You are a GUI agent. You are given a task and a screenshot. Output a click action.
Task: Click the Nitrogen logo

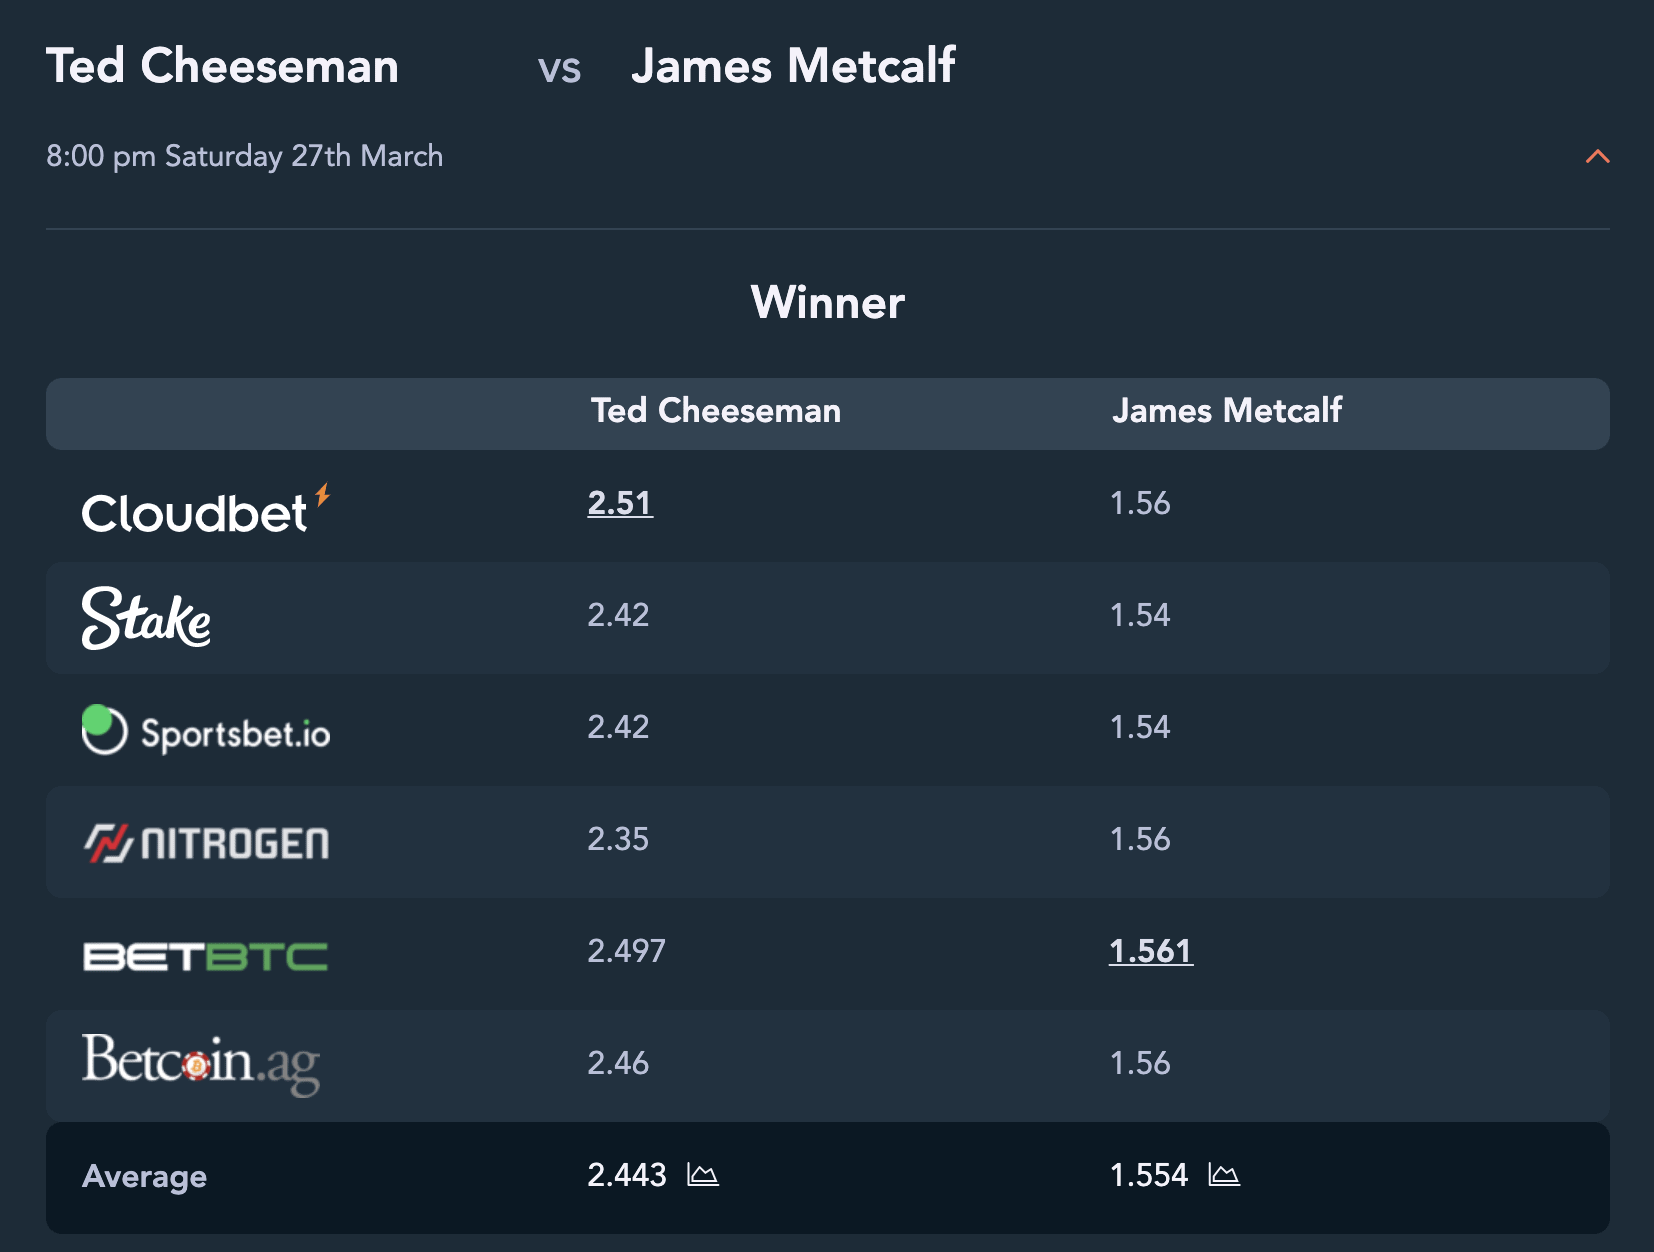206,843
